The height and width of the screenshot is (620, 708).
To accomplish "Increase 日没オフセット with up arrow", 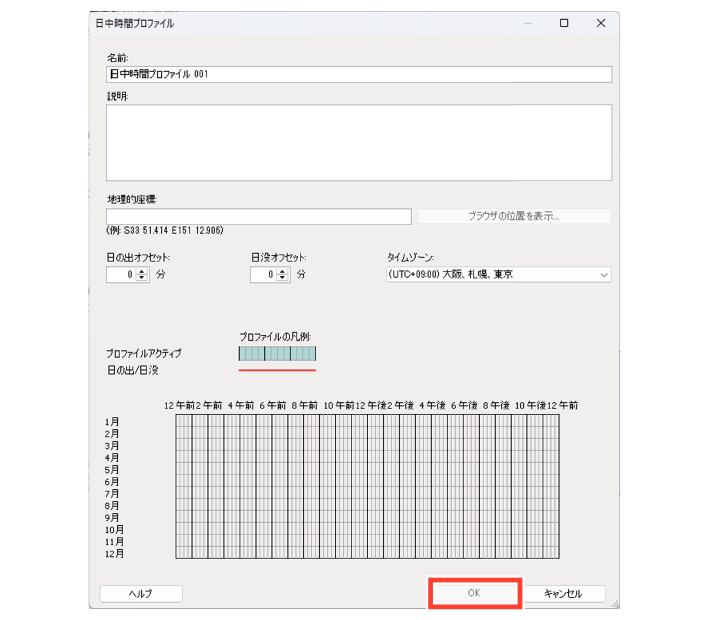I will pos(284,271).
